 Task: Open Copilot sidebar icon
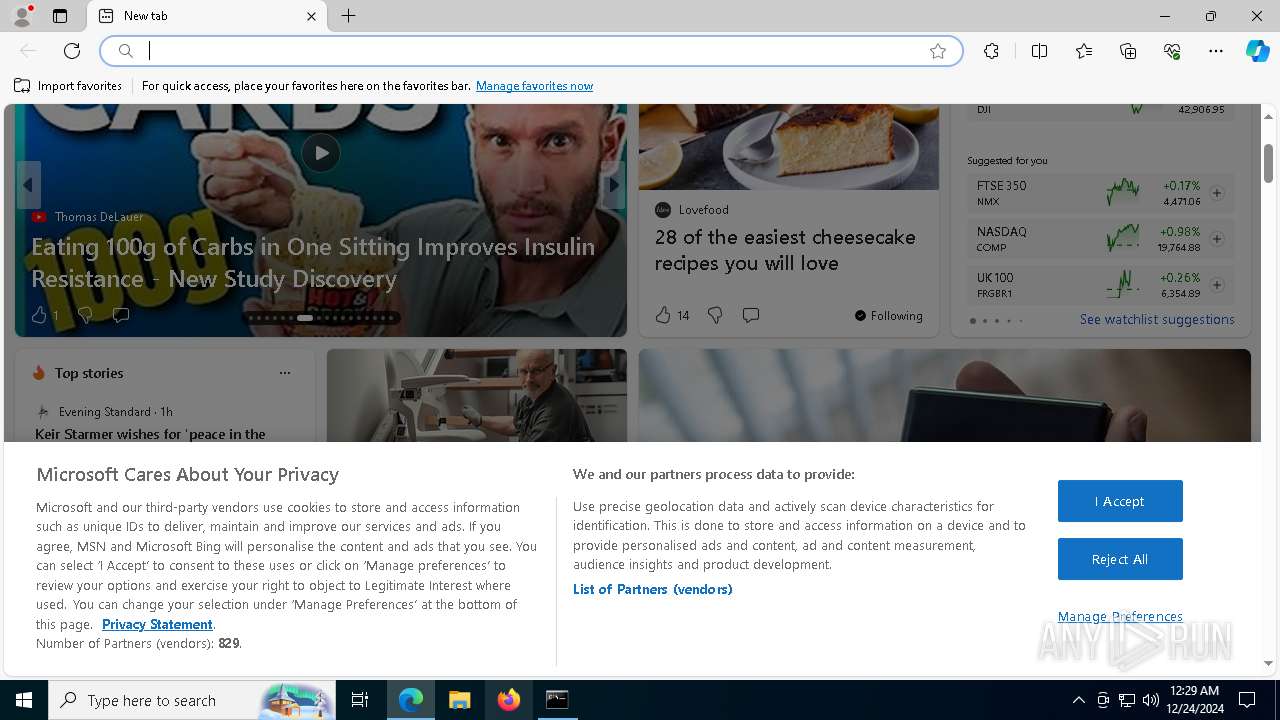[1257, 51]
